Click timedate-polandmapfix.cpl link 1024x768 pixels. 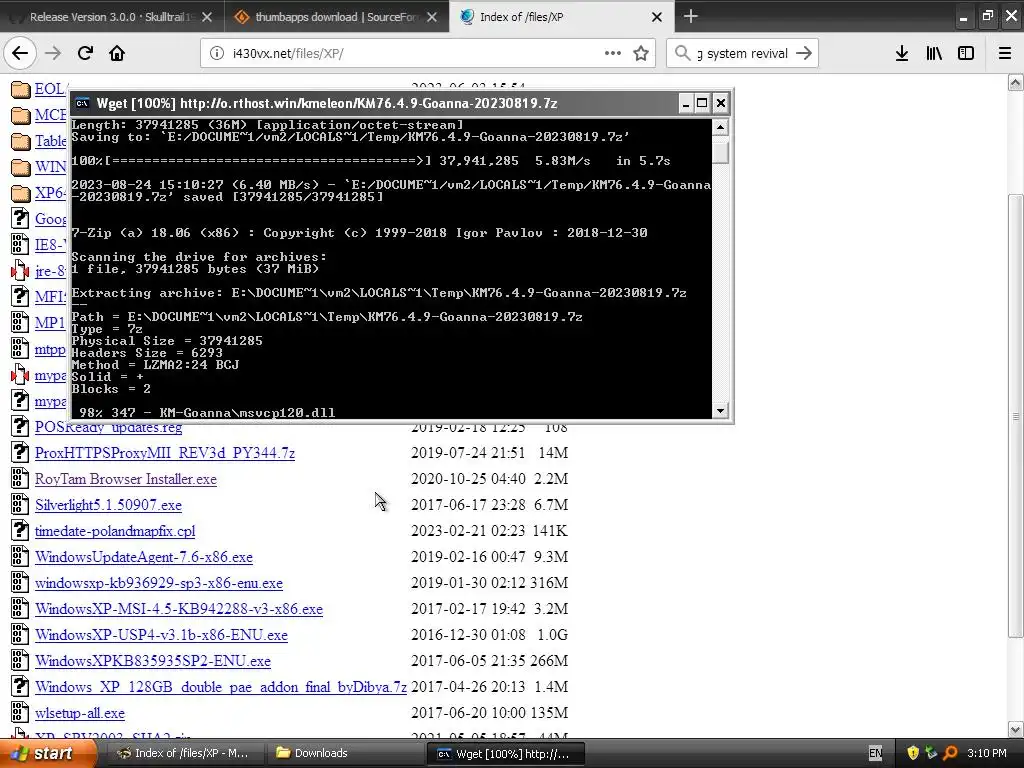(115, 532)
